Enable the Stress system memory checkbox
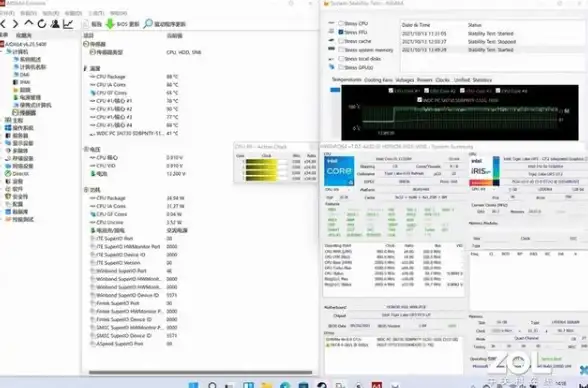 [341, 50]
